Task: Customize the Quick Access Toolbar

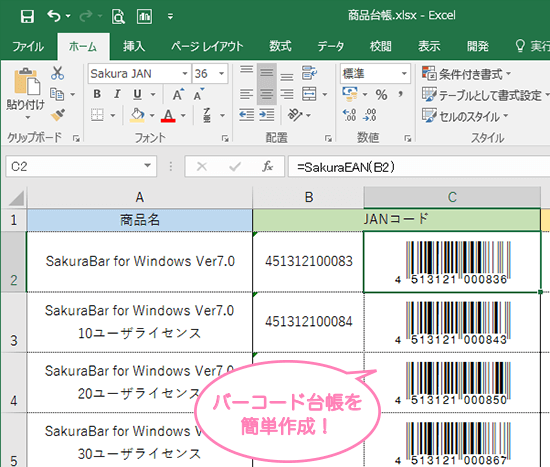Action: pyautogui.click(x=170, y=16)
